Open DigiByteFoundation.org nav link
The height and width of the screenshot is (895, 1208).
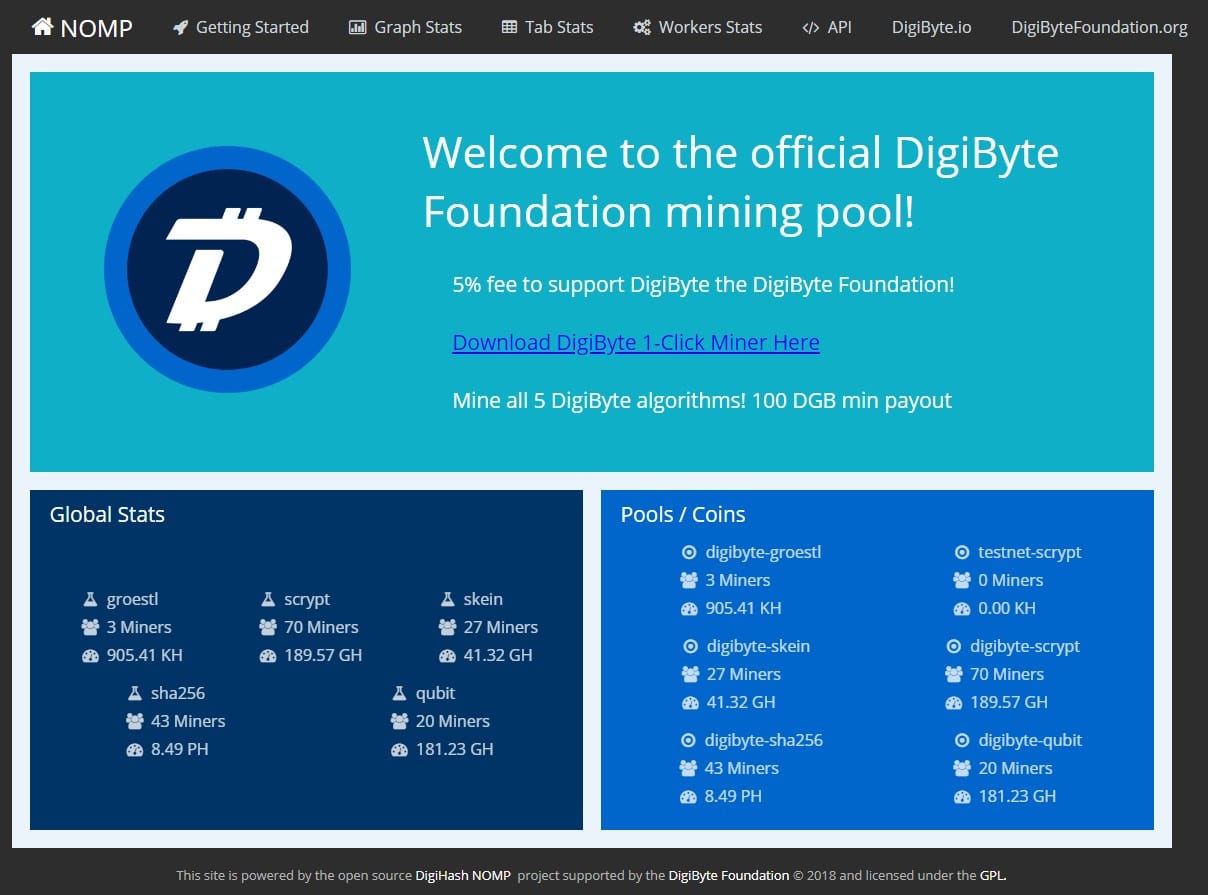(1099, 27)
